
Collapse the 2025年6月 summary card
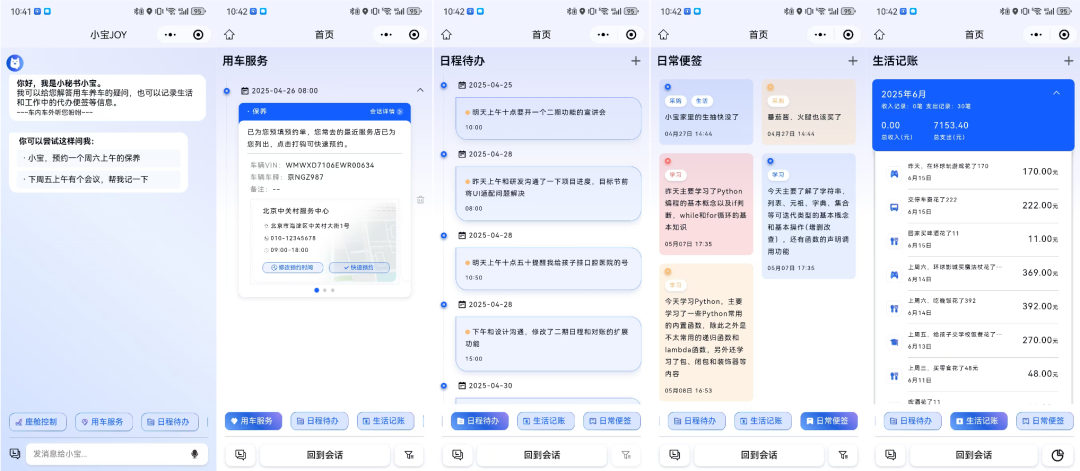1057,93
